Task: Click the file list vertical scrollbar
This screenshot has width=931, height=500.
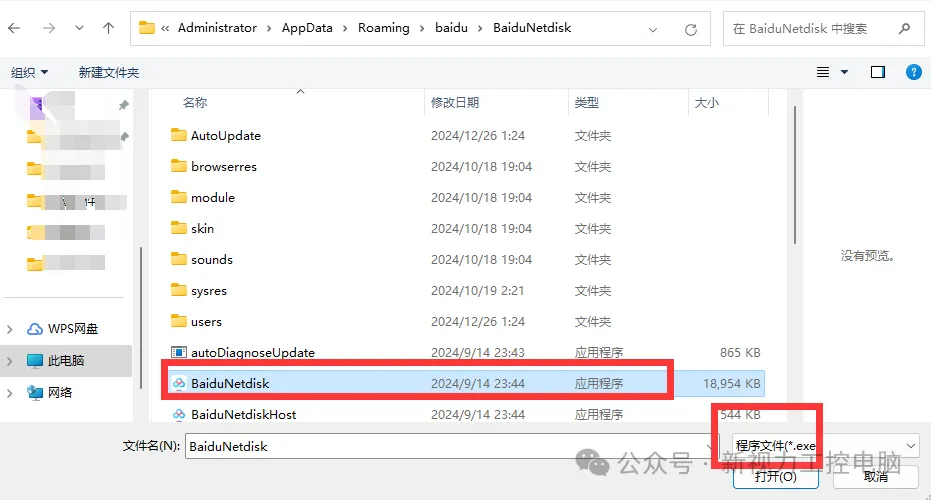Action: click(794, 175)
